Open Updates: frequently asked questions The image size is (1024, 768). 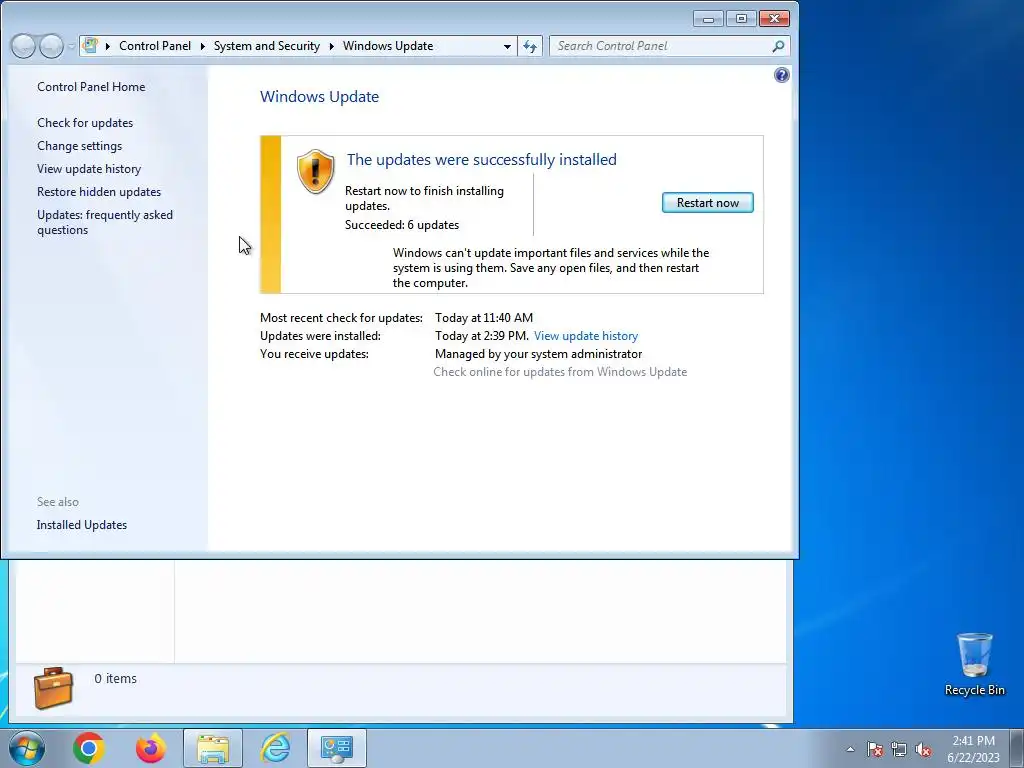click(104, 222)
